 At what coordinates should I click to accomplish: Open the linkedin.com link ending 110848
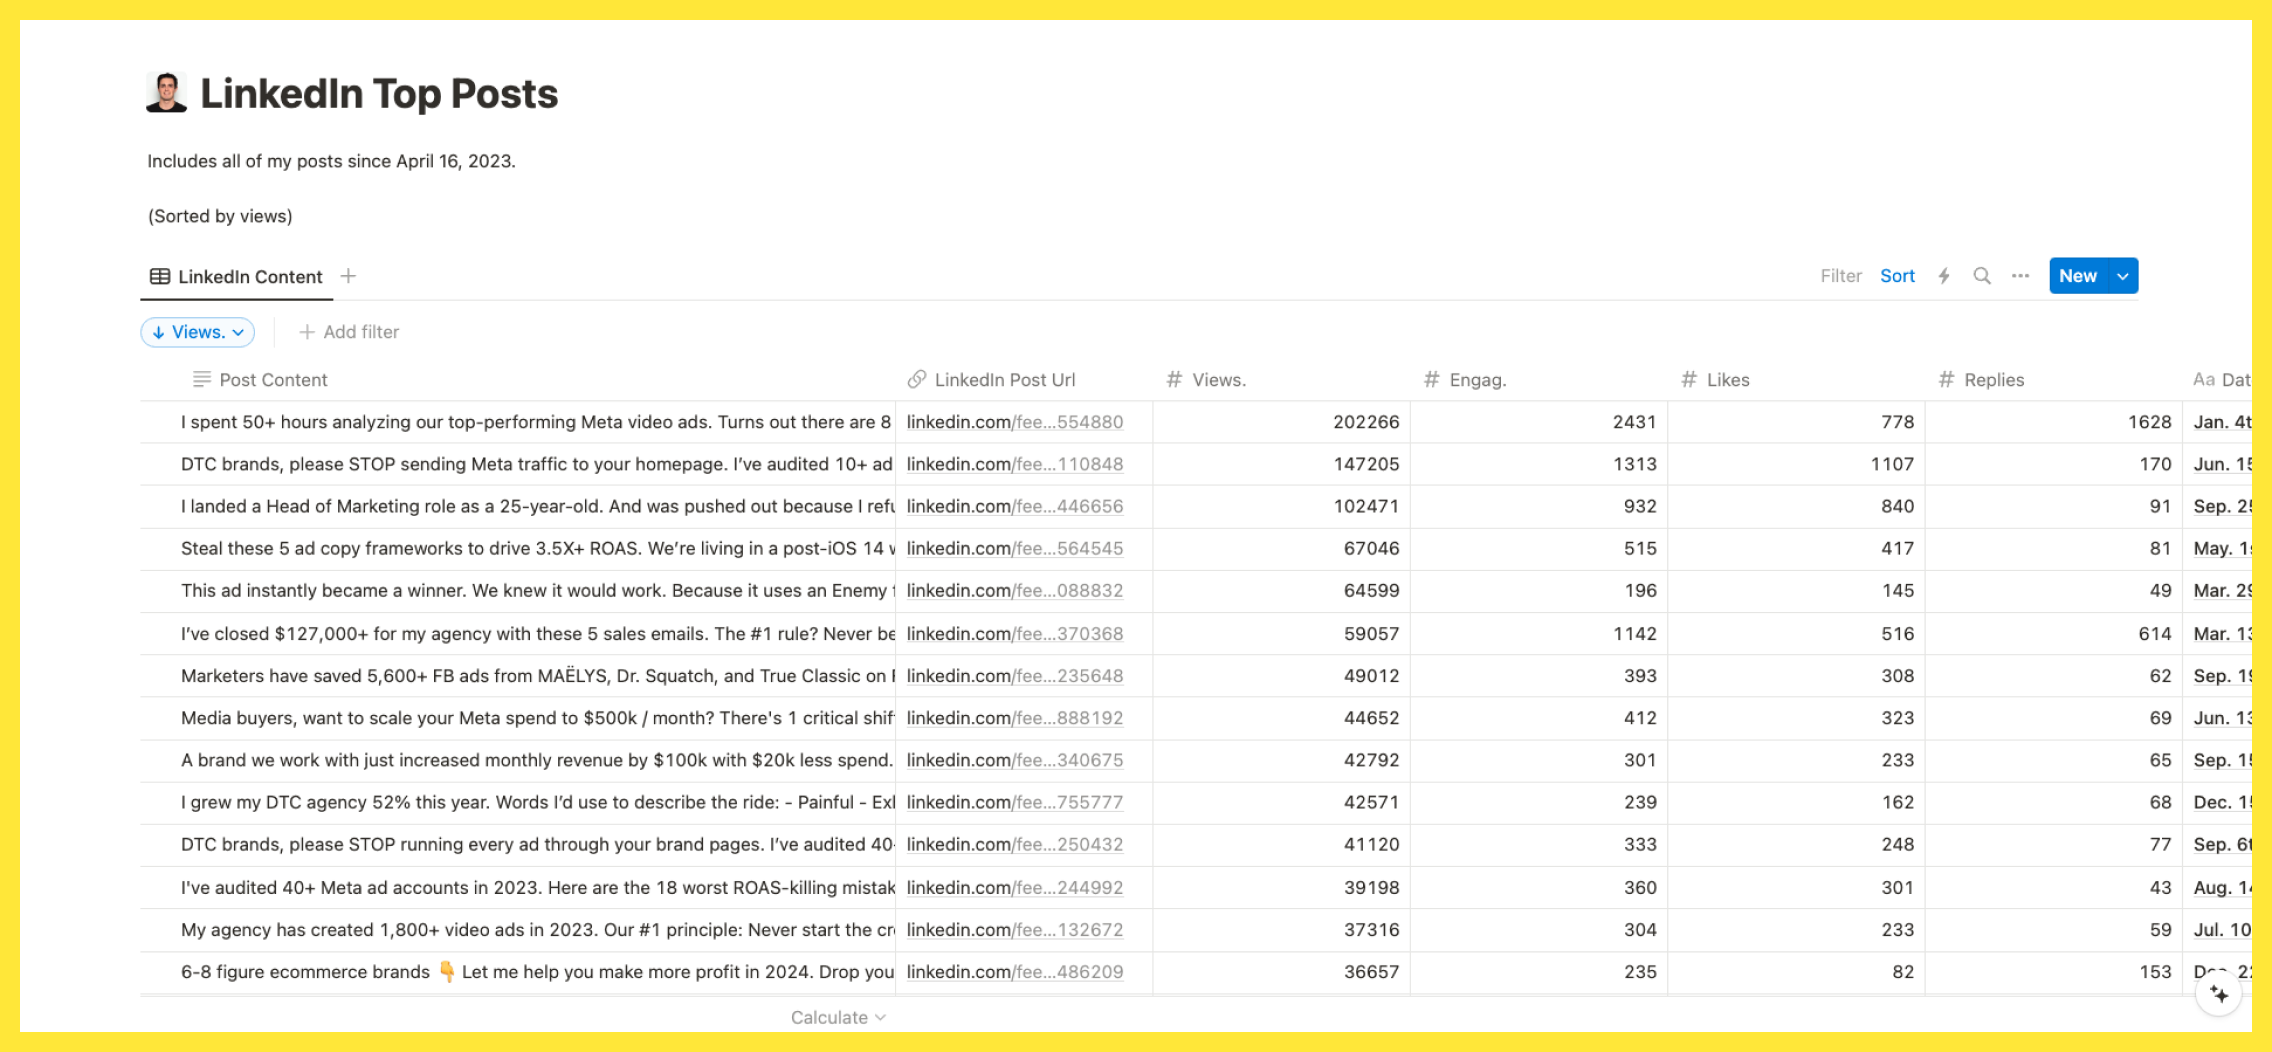[1015, 464]
